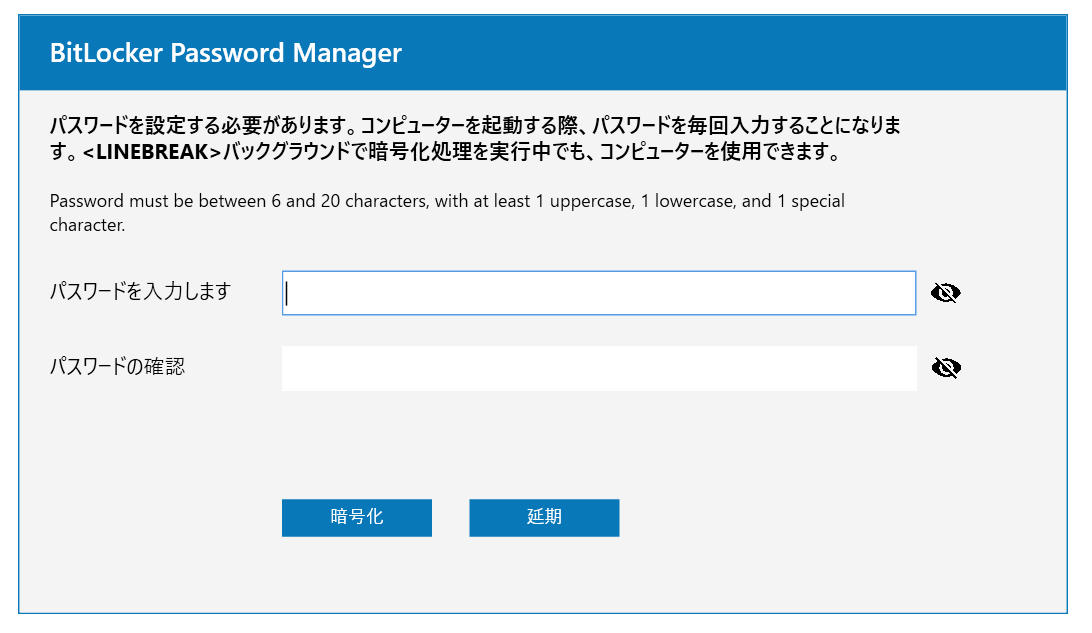This screenshot has height=633, width=1092.
Task: Focus the パスワードを入力します input field
Action: click(598, 293)
